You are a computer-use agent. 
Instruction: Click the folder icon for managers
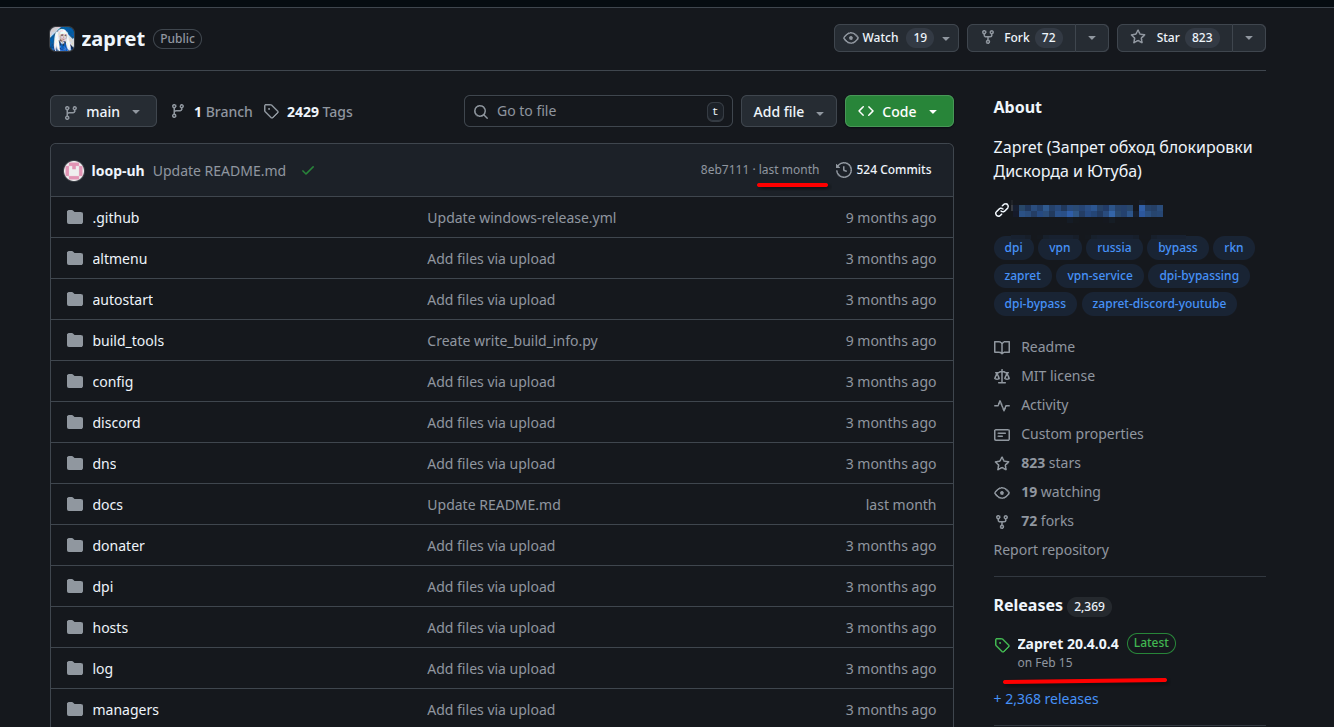tap(75, 710)
